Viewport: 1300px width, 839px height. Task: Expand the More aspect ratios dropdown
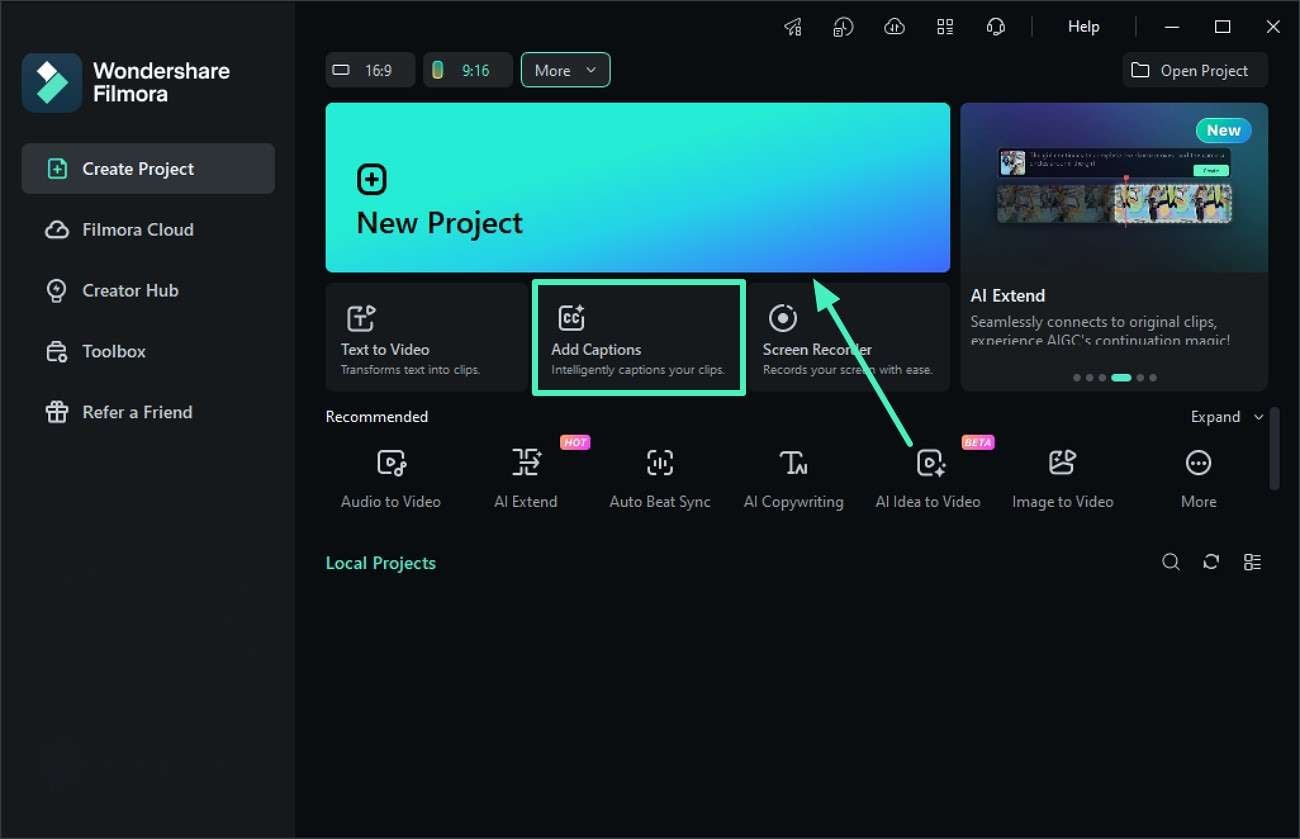click(x=565, y=70)
